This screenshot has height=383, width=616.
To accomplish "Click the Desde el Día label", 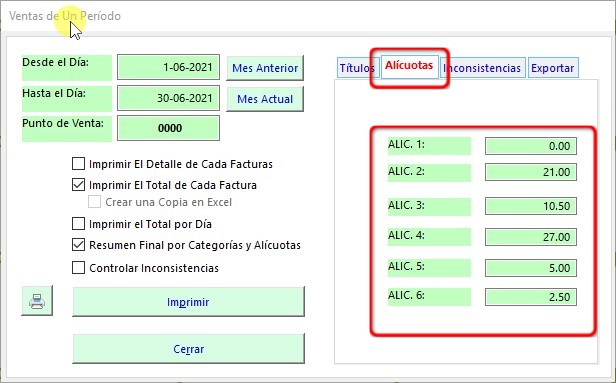I will pyautogui.click(x=67, y=68).
